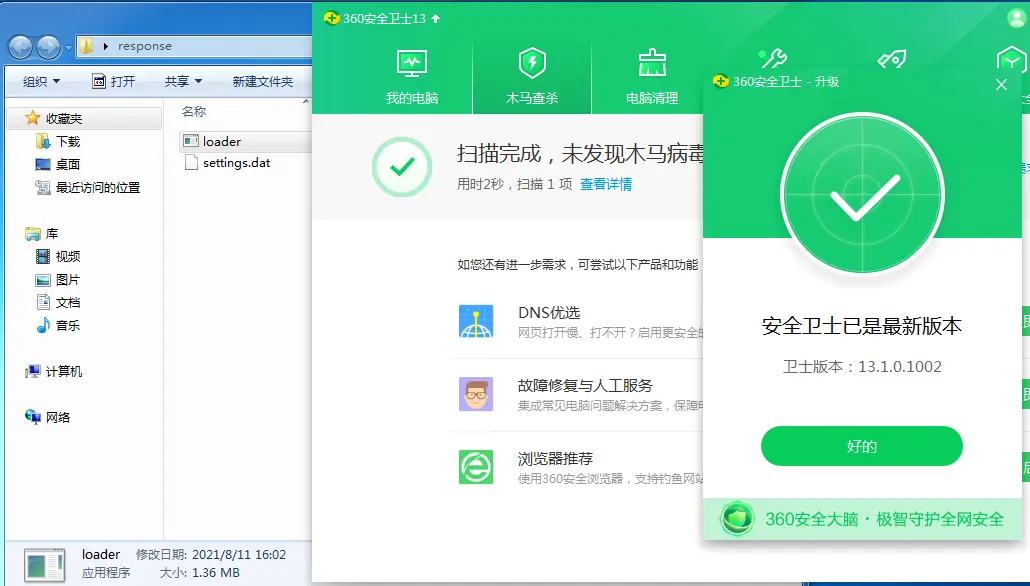Open 桌面 in navigation pane
Image resolution: width=1030 pixels, height=586 pixels.
(68, 164)
